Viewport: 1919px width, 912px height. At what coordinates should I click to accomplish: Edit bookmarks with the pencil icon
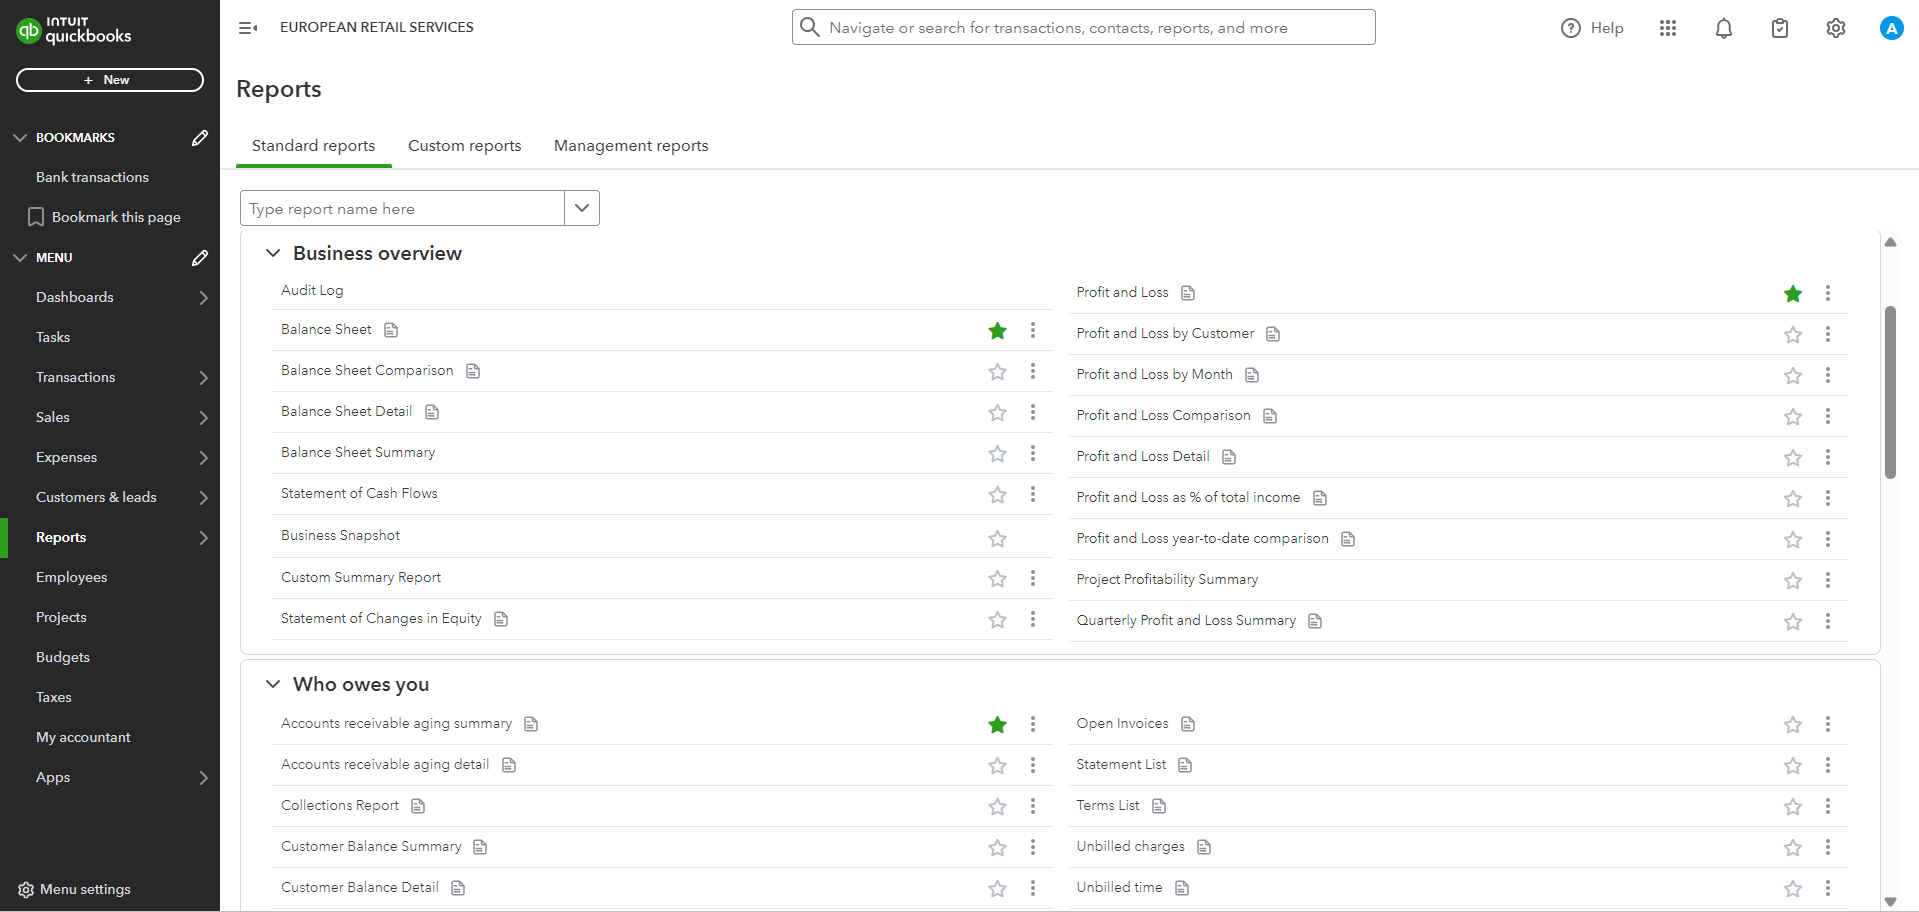click(200, 138)
